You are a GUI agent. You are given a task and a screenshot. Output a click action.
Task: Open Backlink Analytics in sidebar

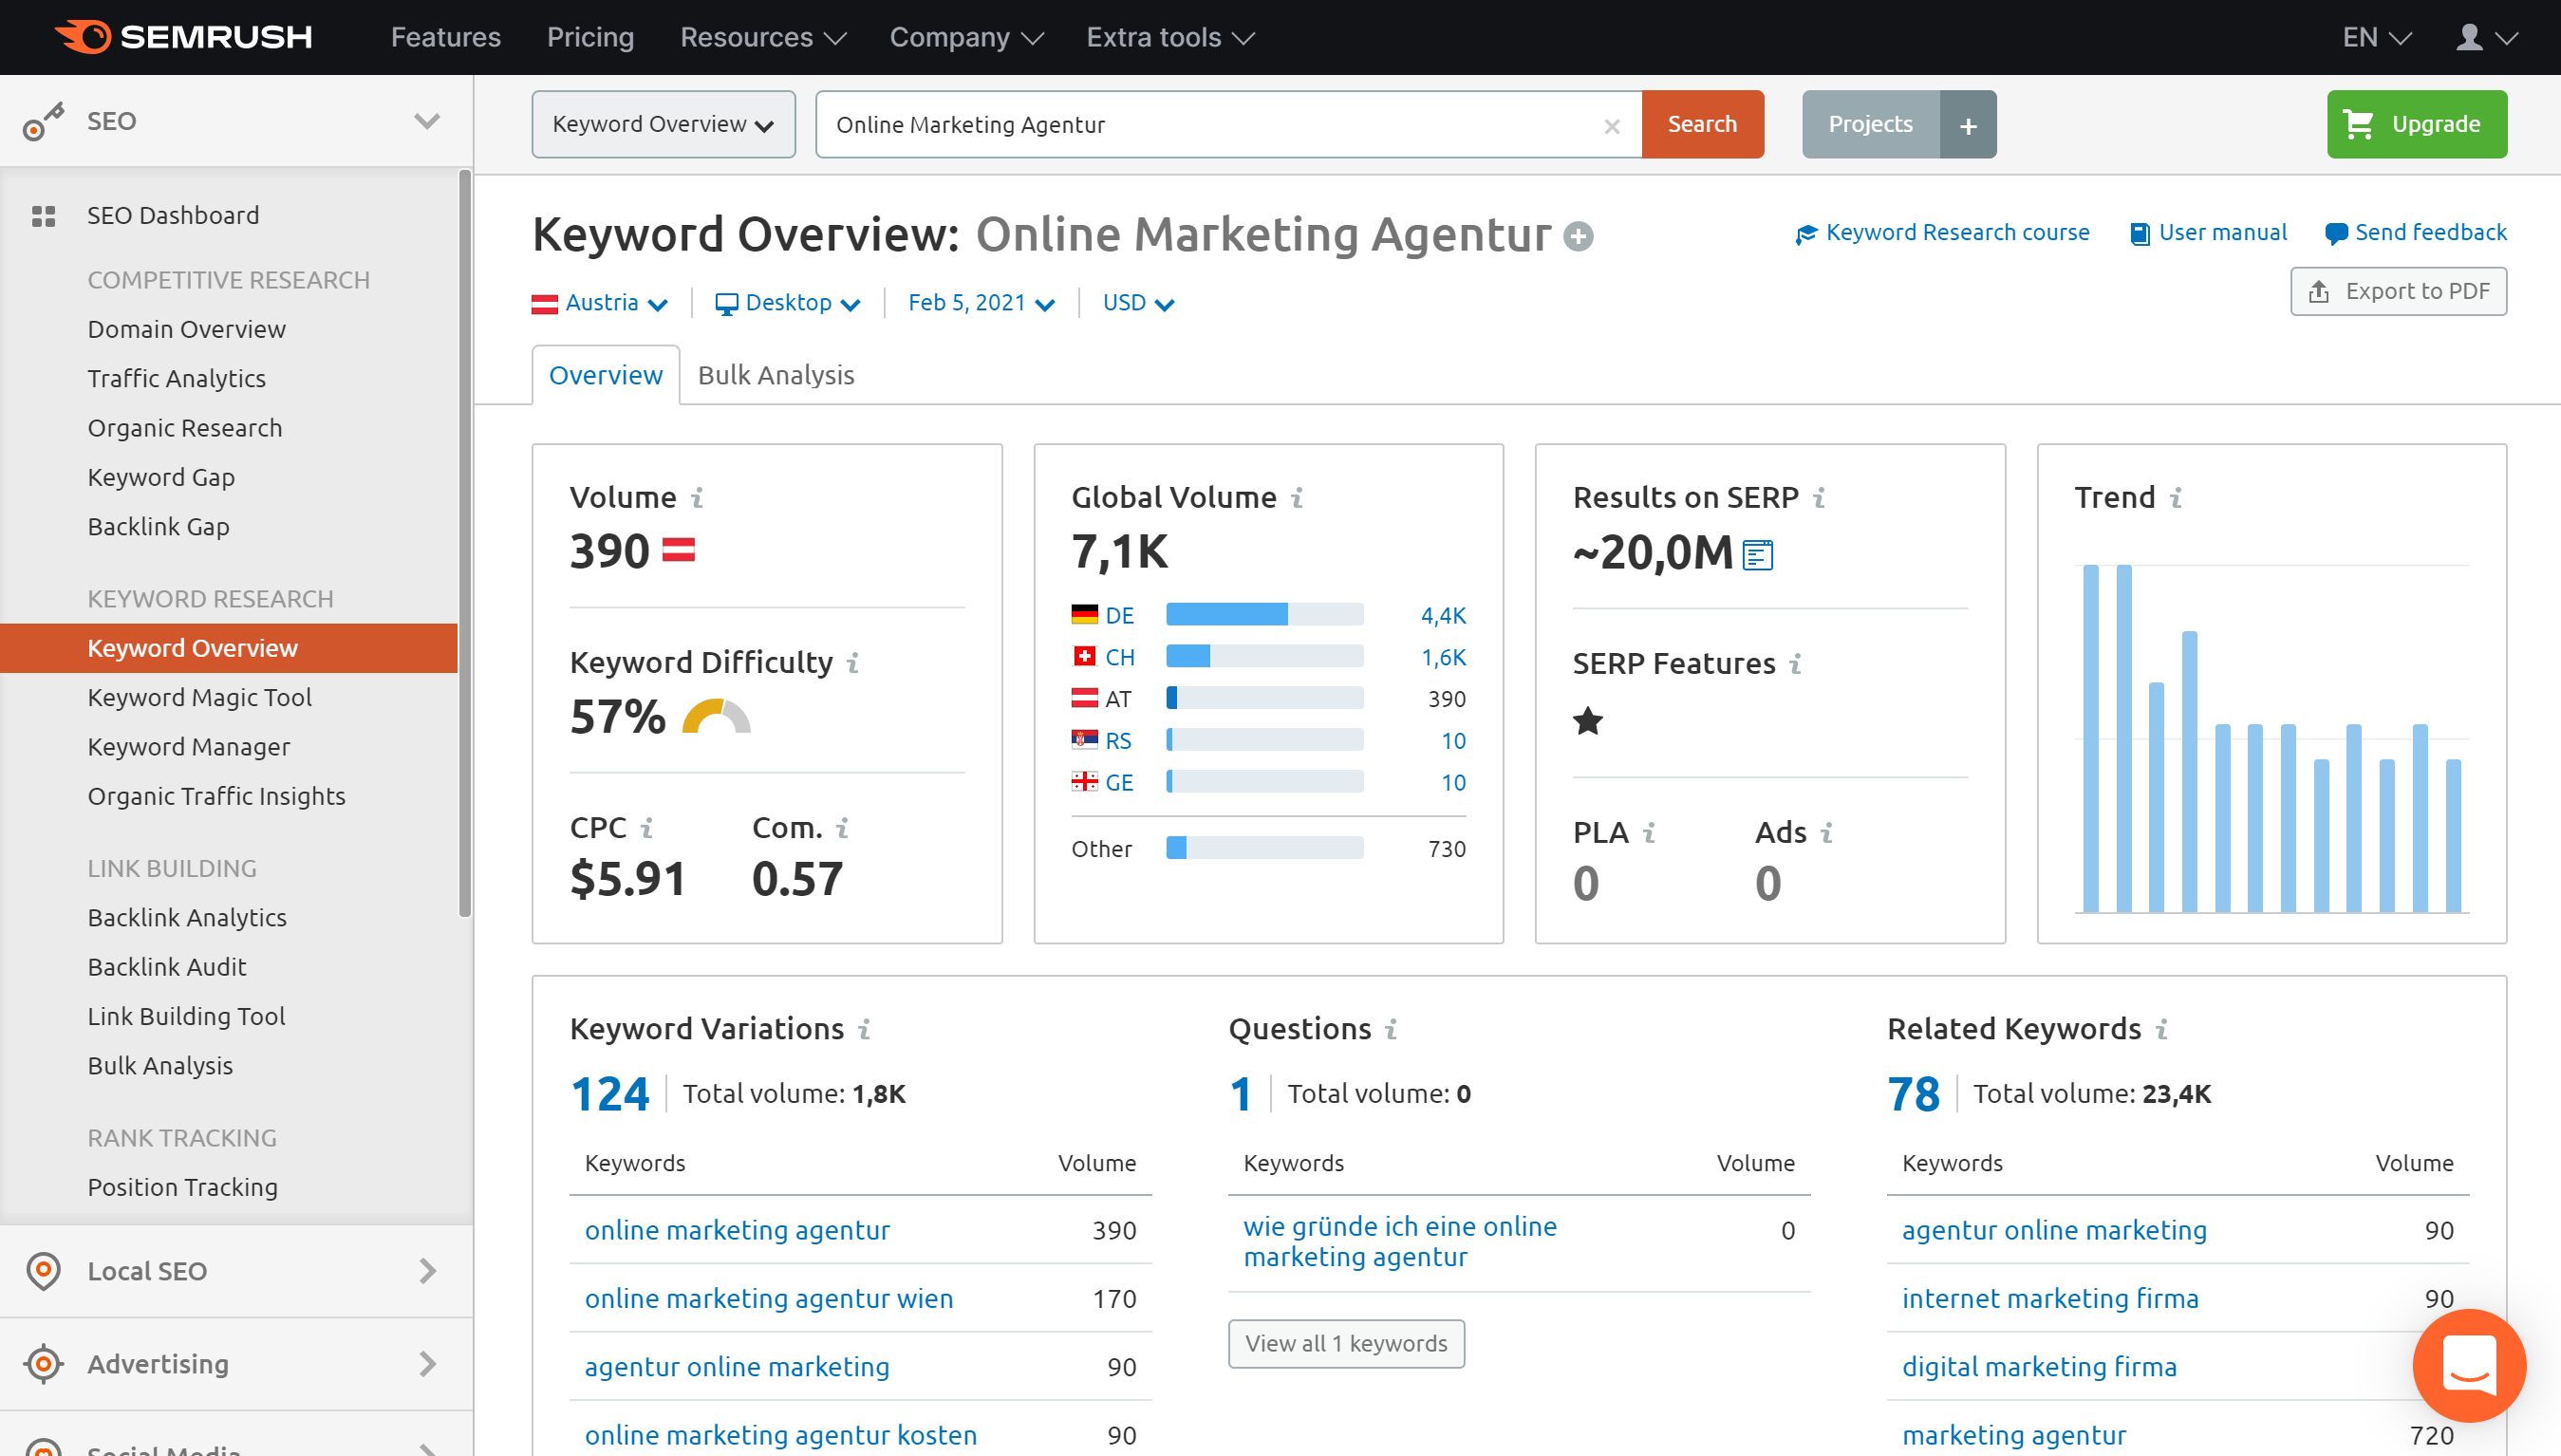(x=187, y=917)
